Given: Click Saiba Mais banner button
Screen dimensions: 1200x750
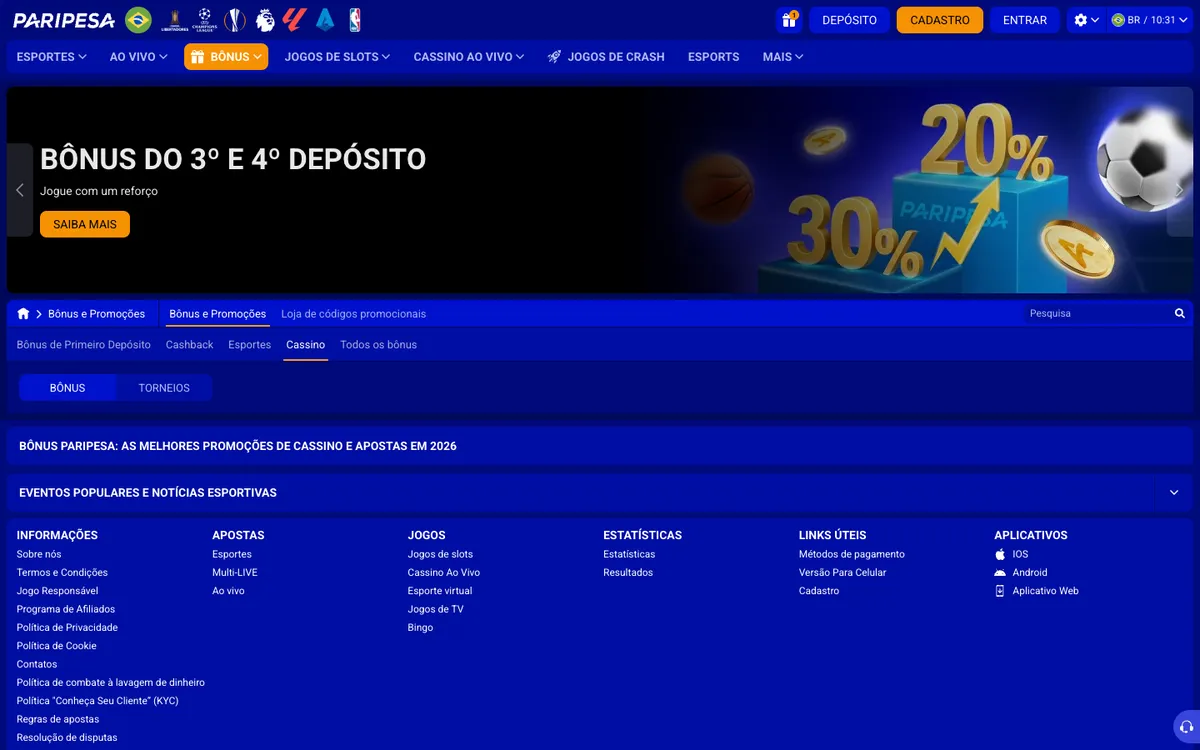Looking at the screenshot, I should coord(85,225).
